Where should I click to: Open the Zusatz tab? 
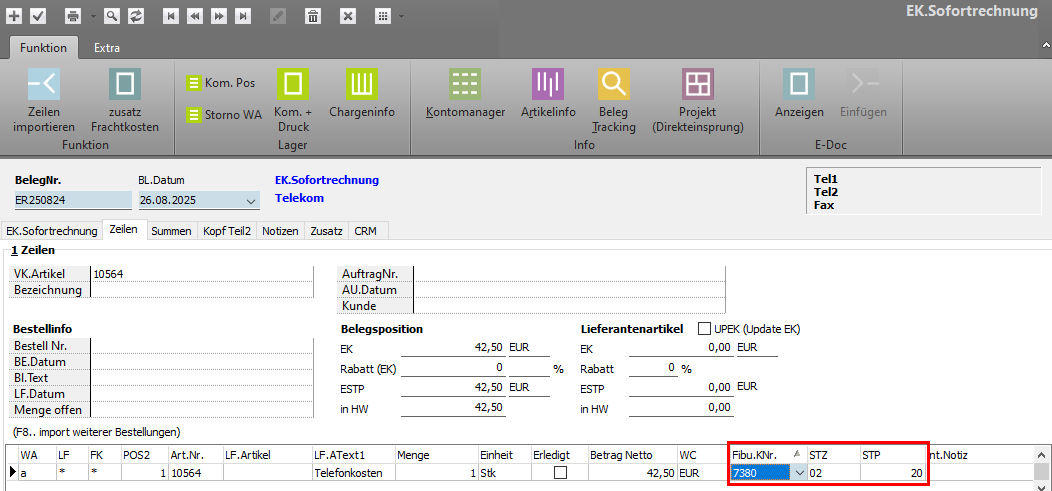click(x=327, y=231)
